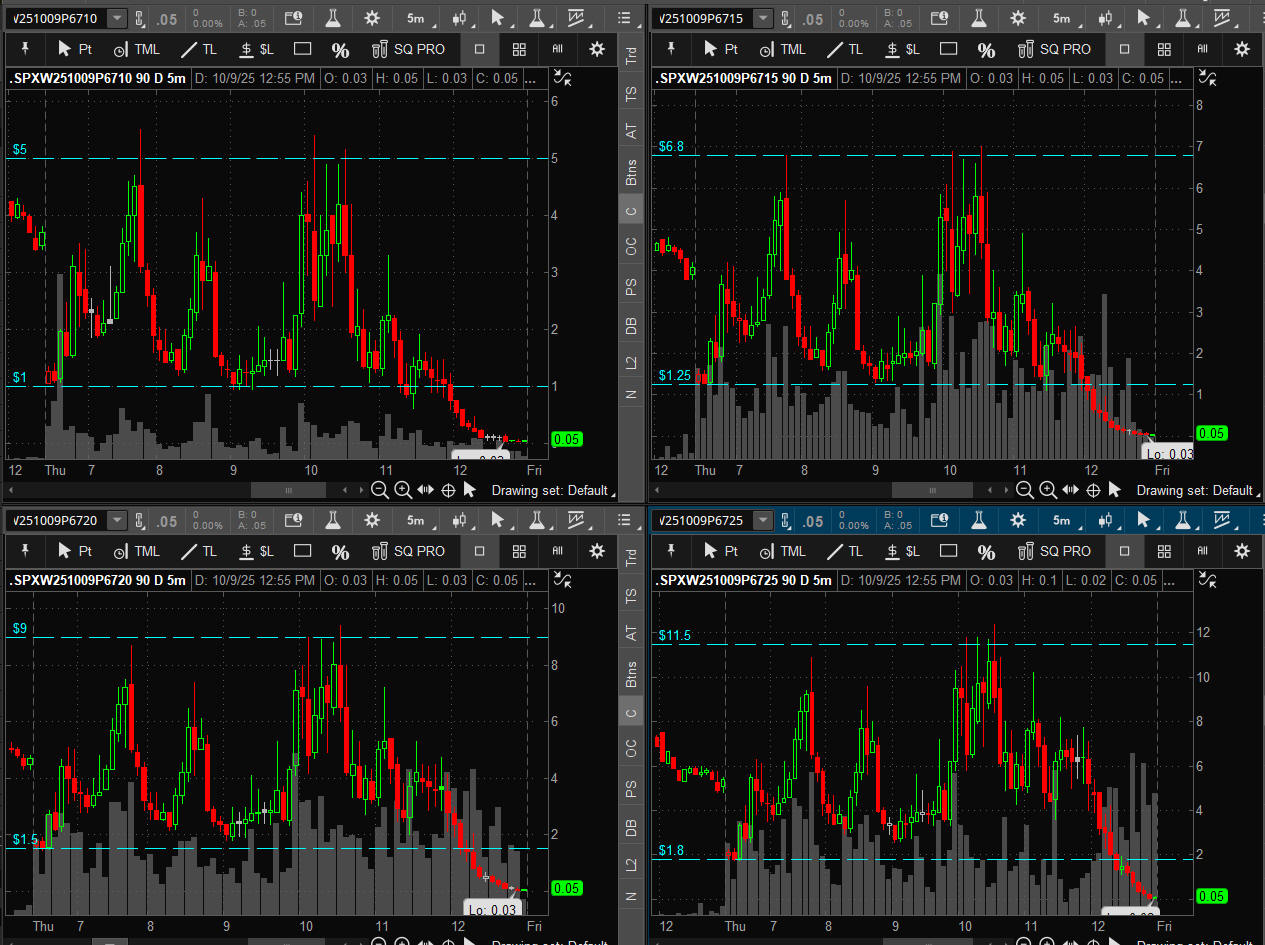1265x945 pixels.
Task: Click crosshair pan icon below top-left chart
Action: click(x=448, y=490)
